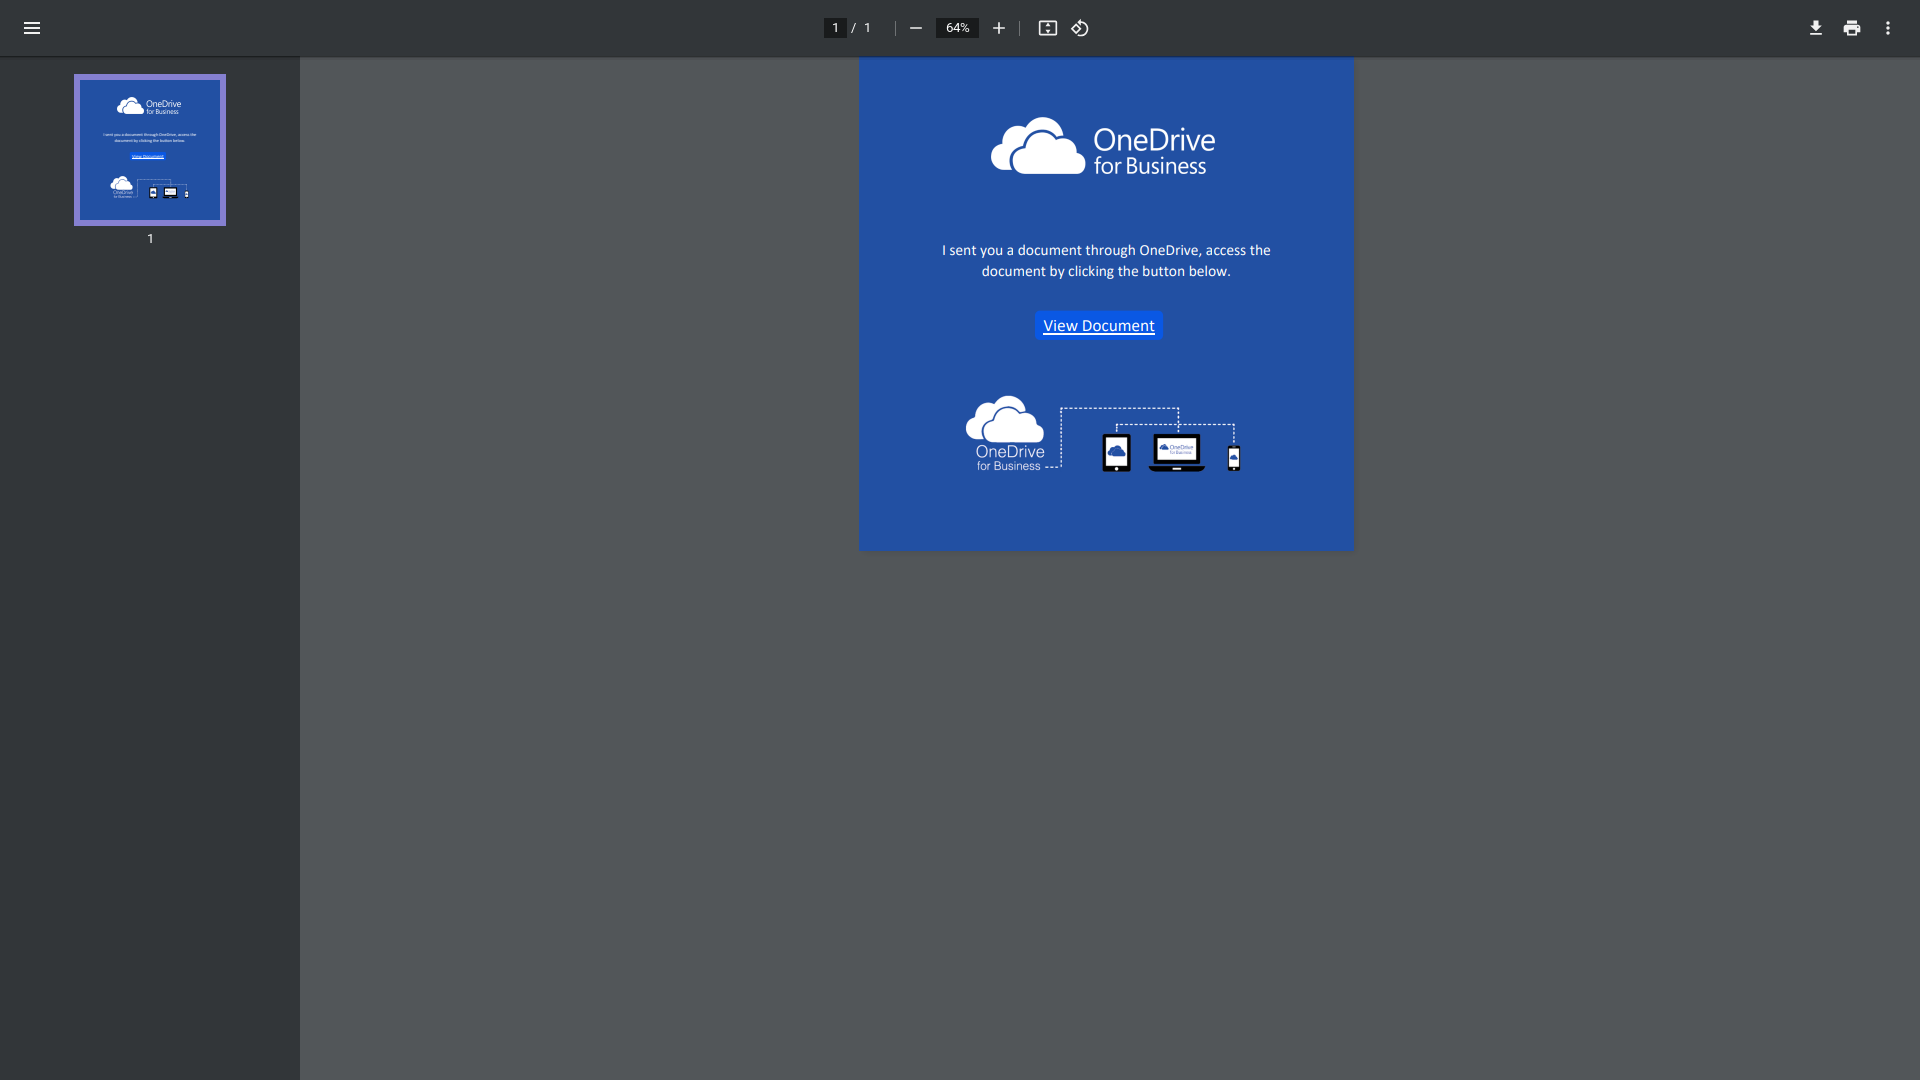Click the zoom in plus icon
The image size is (1920, 1080).
click(x=998, y=28)
